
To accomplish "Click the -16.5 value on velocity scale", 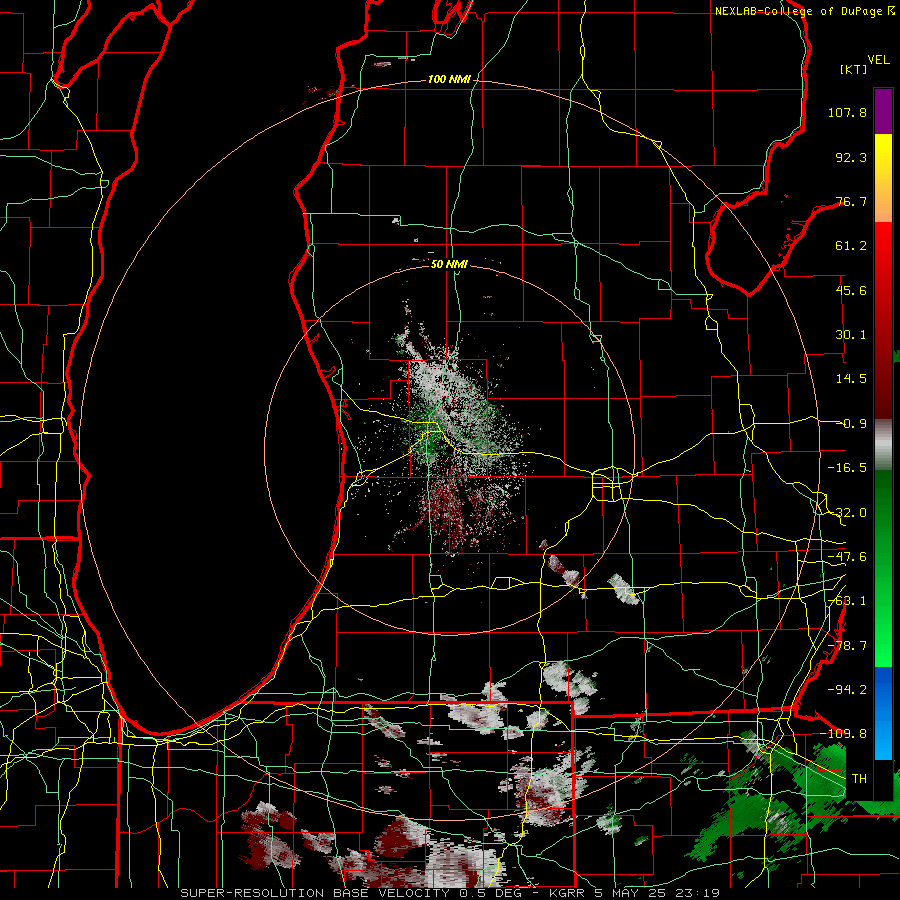I will [x=847, y=468].
